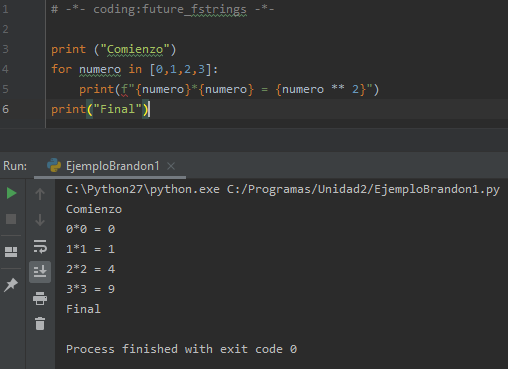This screenshot has width=508, height=369.
Task: Click the Comienzo output line
Action: [94, 209]
